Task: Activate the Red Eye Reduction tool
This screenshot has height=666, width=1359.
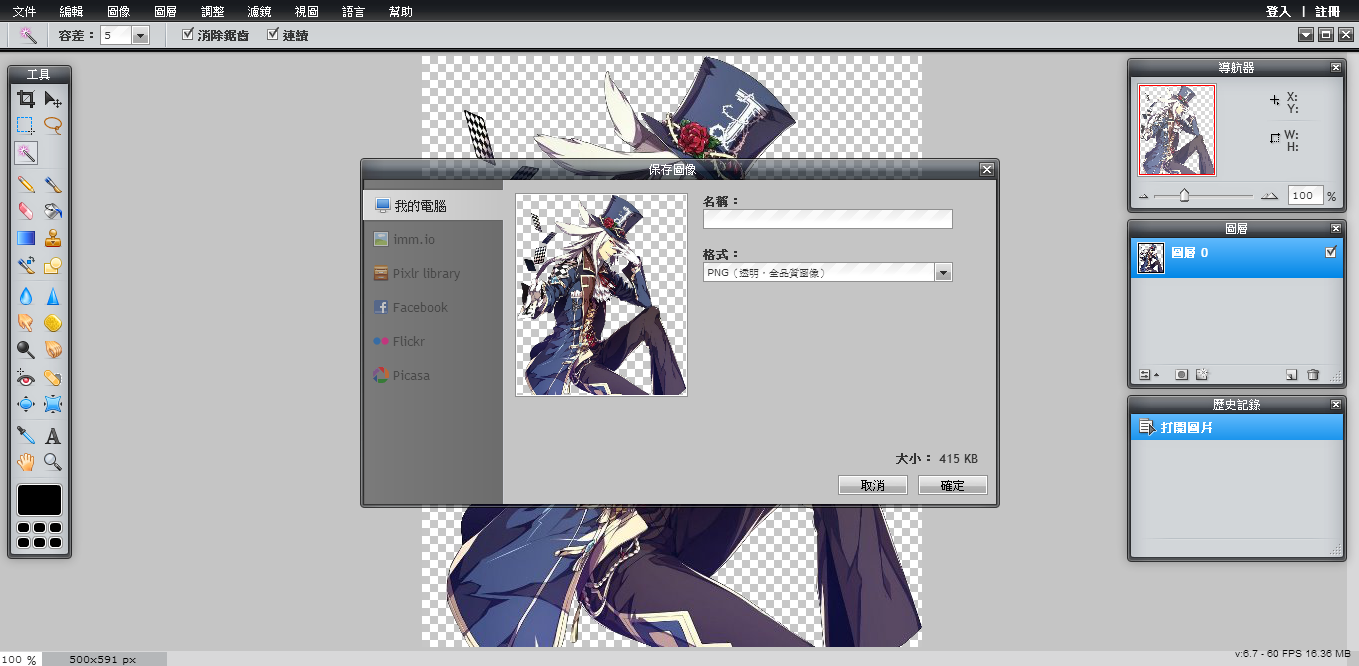Action: pos(26,377)
